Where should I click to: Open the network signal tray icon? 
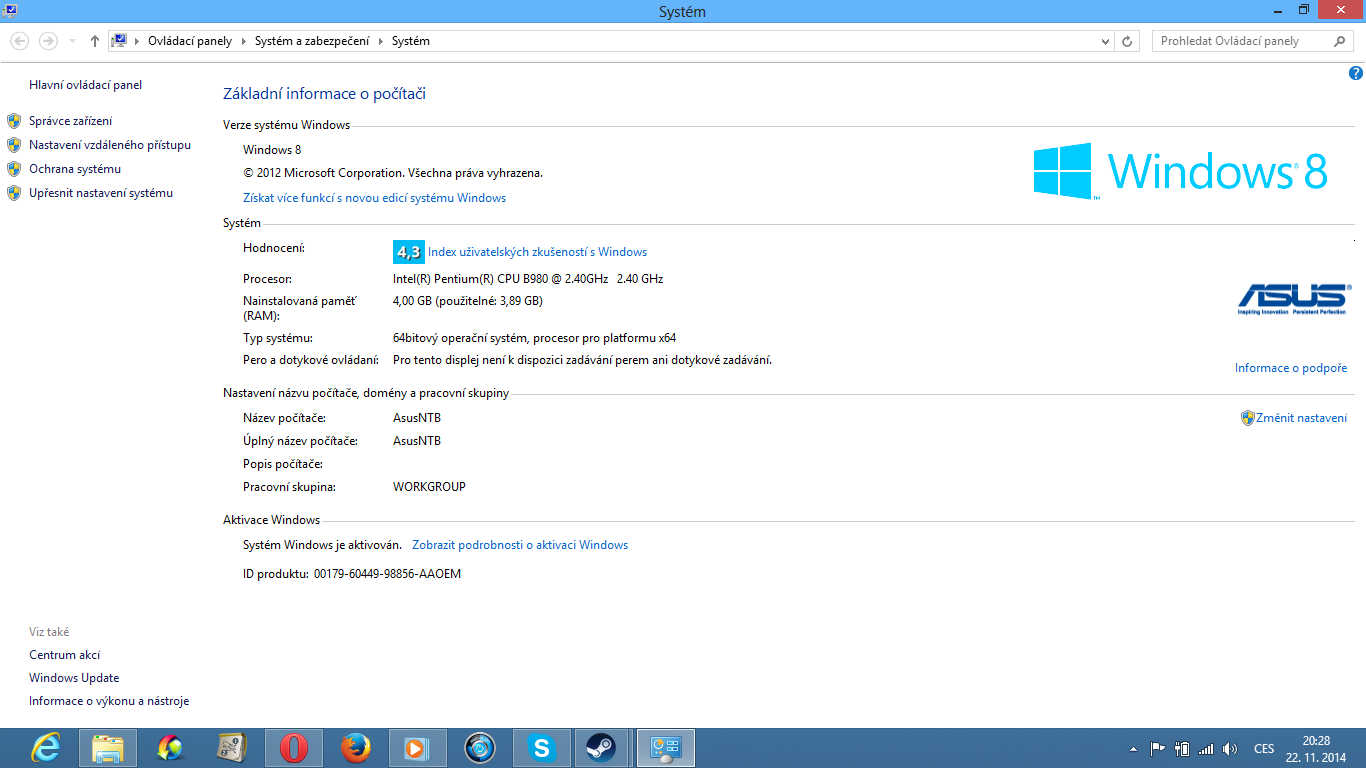point(1206,748)
